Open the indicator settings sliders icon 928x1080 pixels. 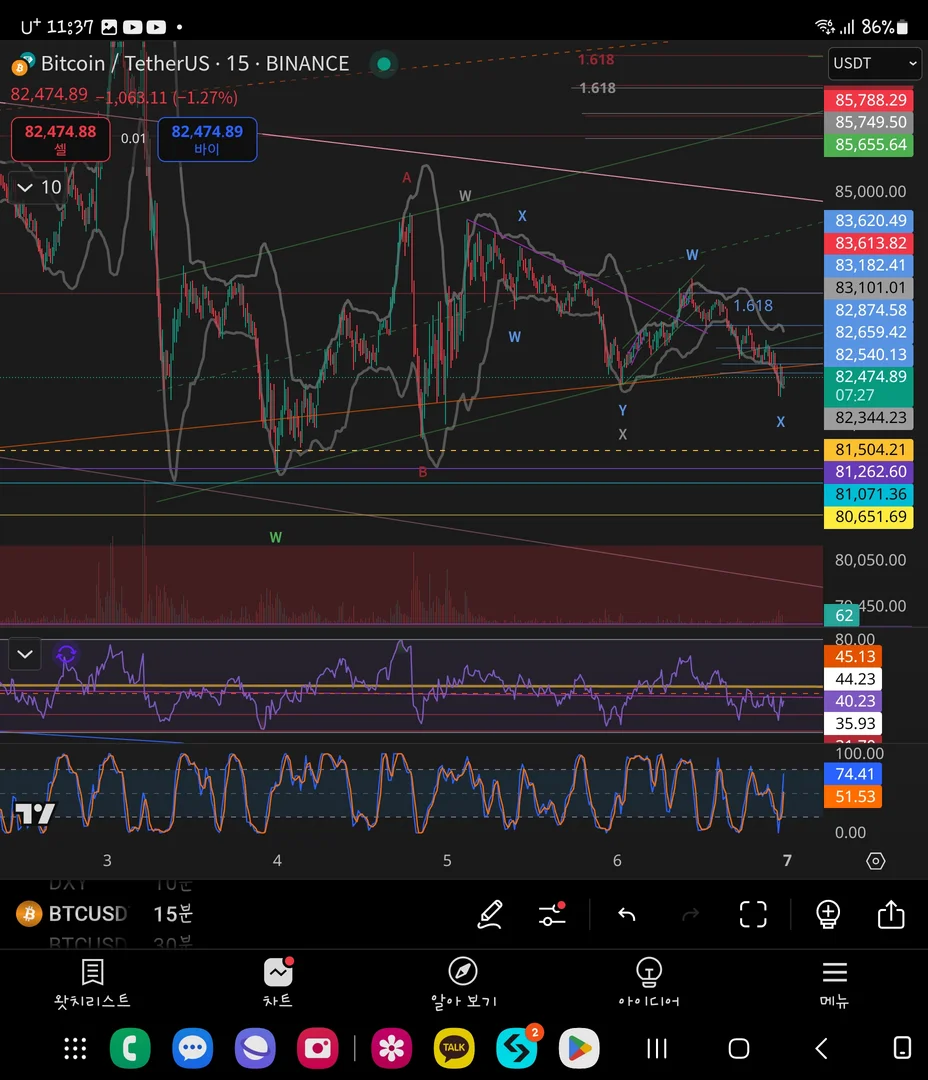(552, 914)
